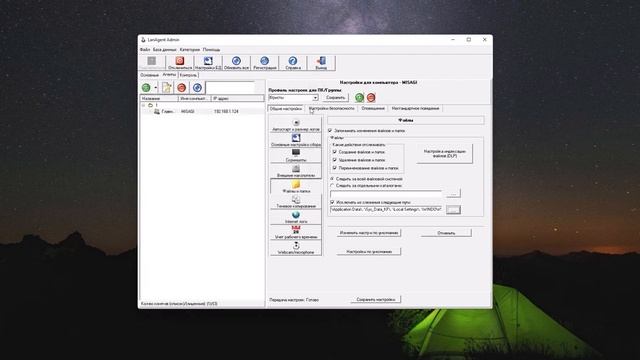
Task: Click the red Отсоединиться toolbar icon
Action: [180, 61]
